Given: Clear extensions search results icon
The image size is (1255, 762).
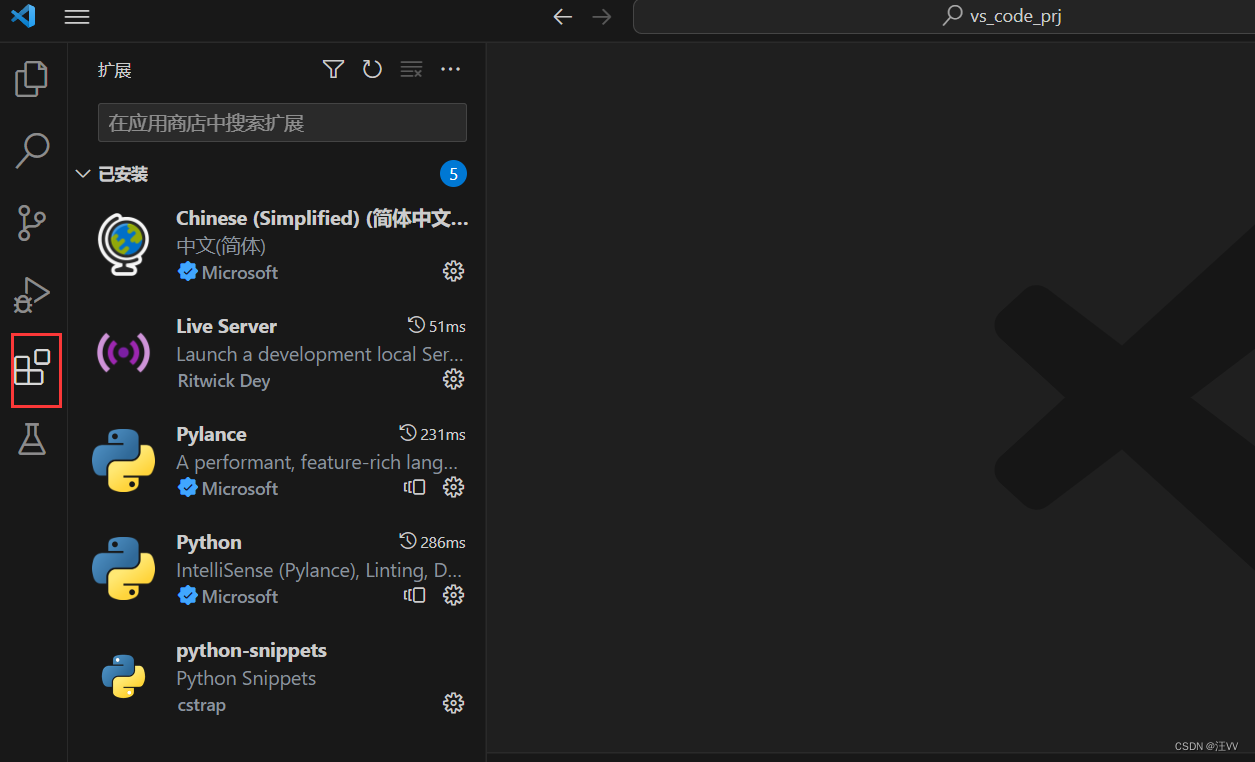Looking at the screenshot, I should [x=411, y=69].
